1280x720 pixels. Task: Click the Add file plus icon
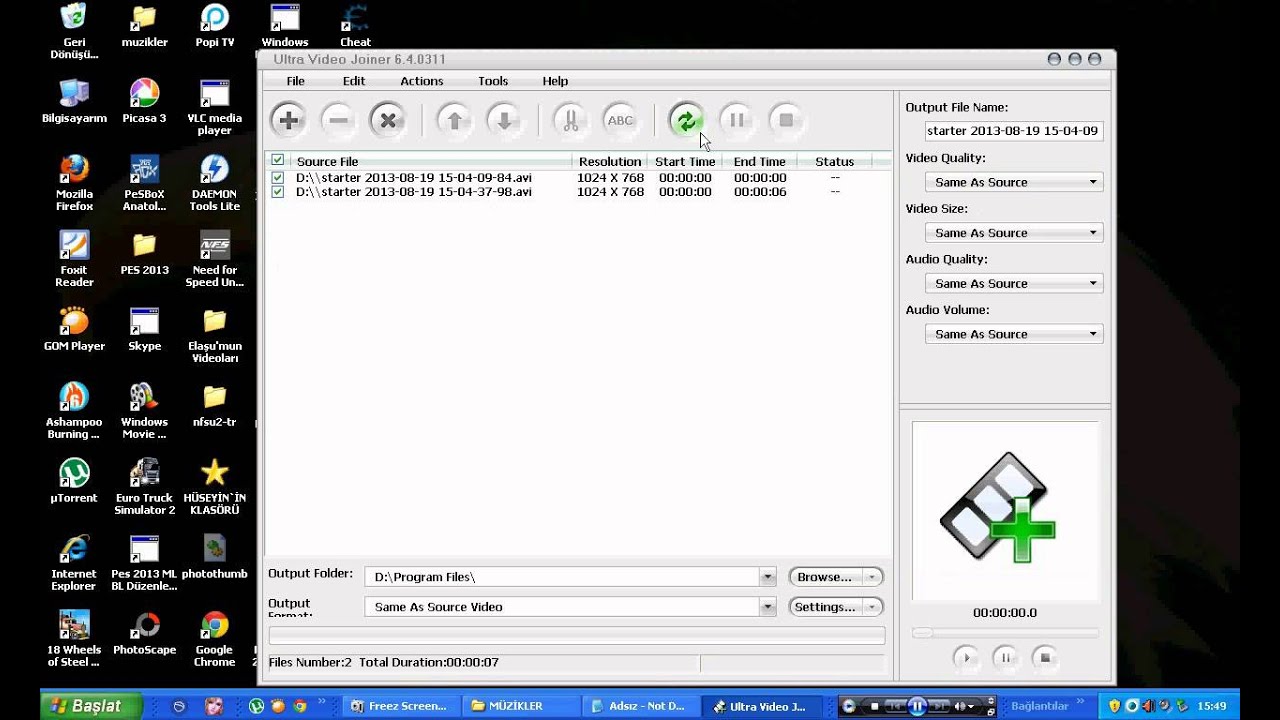288,121
